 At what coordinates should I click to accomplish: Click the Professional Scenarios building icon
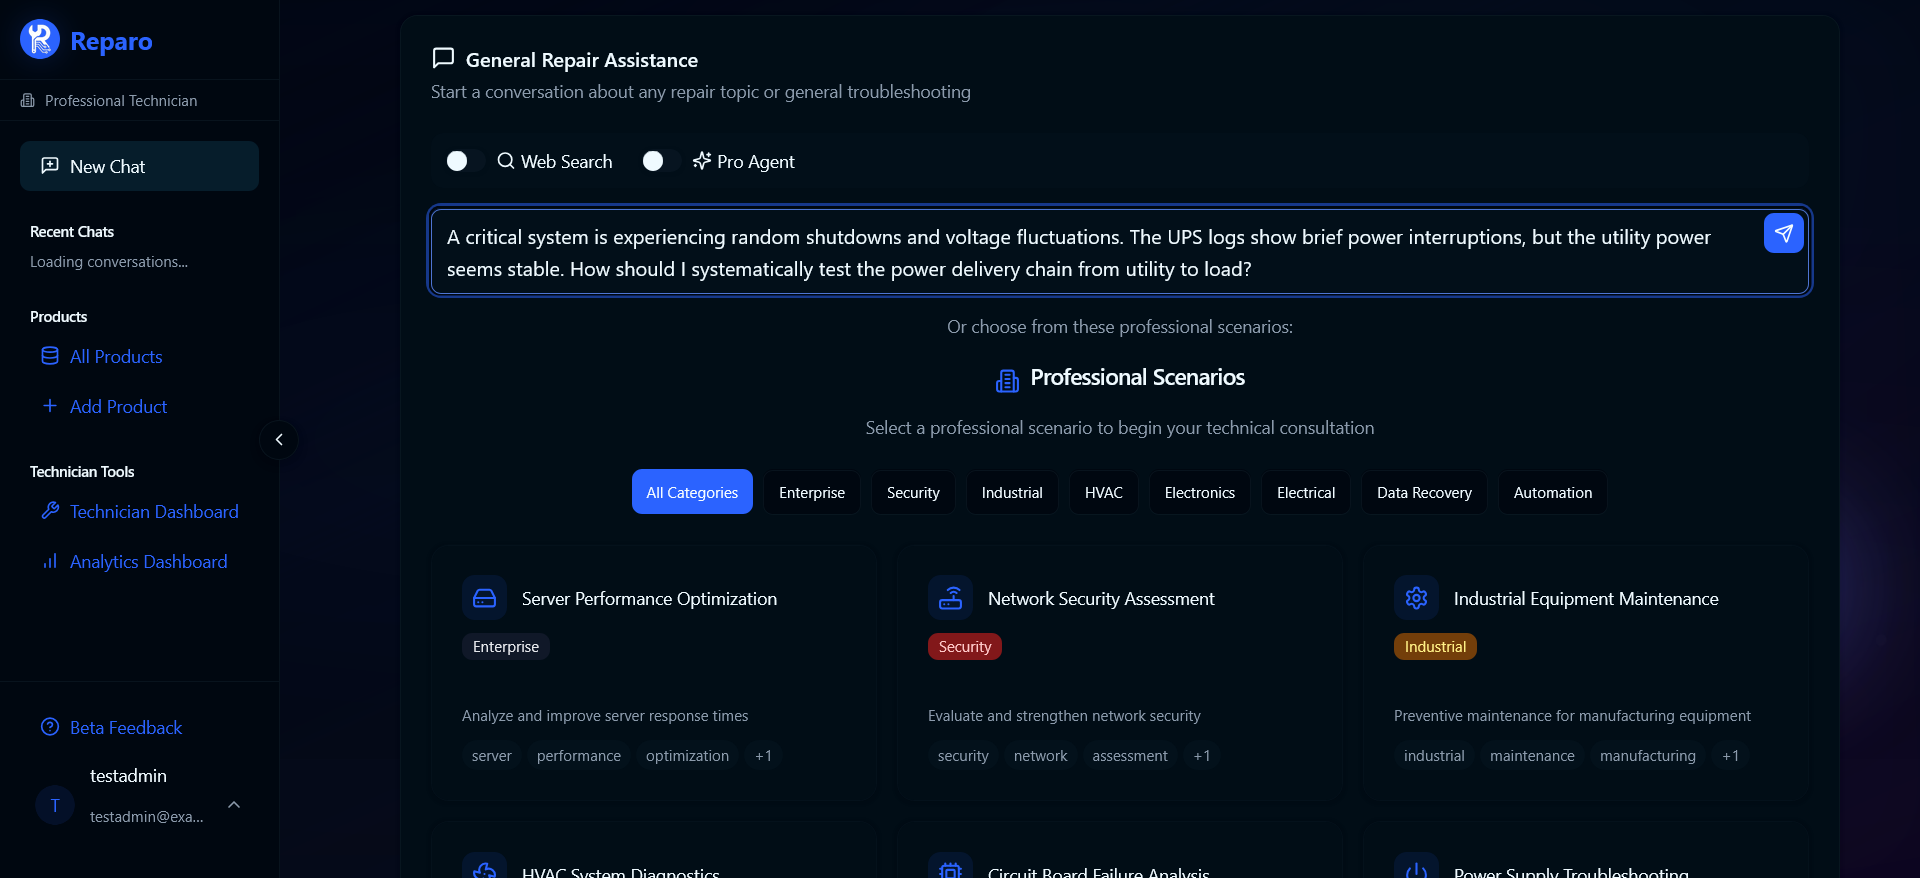(x=1008, y=380)
